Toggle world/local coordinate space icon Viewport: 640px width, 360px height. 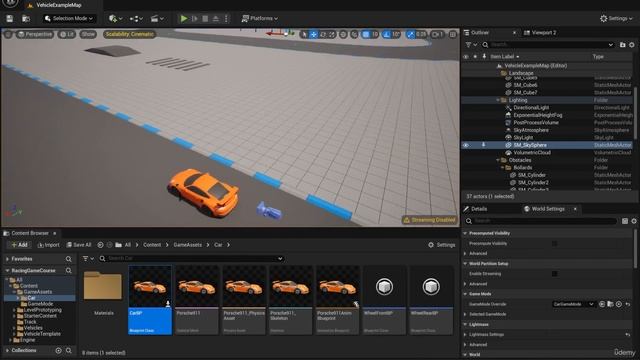click(x=343, y=35)
